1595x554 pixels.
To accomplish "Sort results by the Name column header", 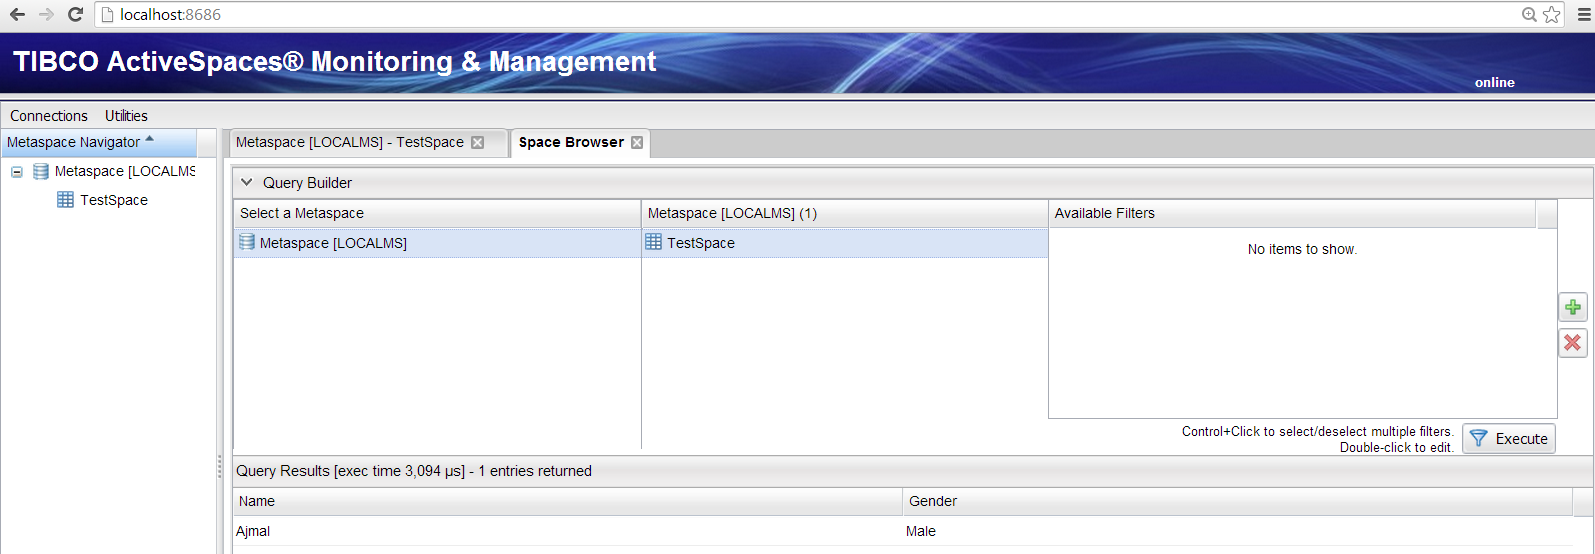I will click(567, 501).
